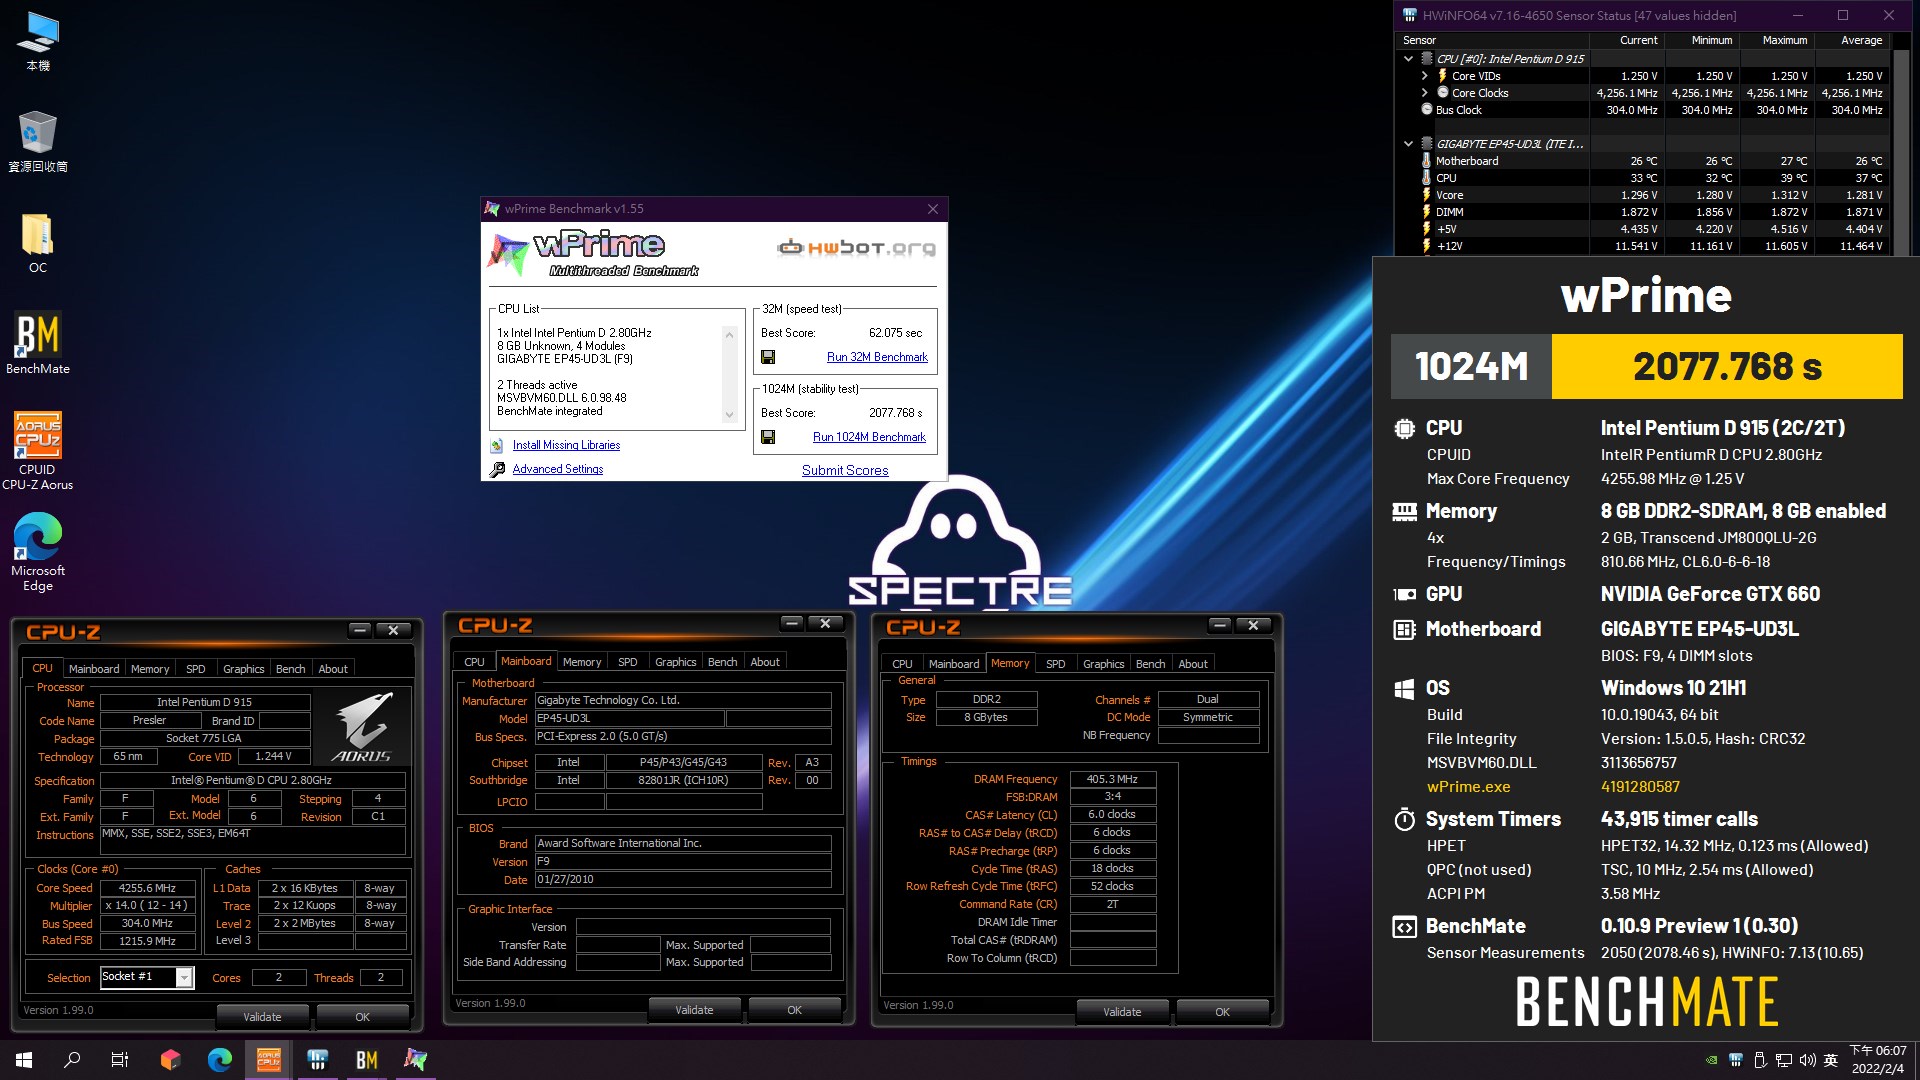Click OK in left CPU-Z window

click(x=362, y=1017)
